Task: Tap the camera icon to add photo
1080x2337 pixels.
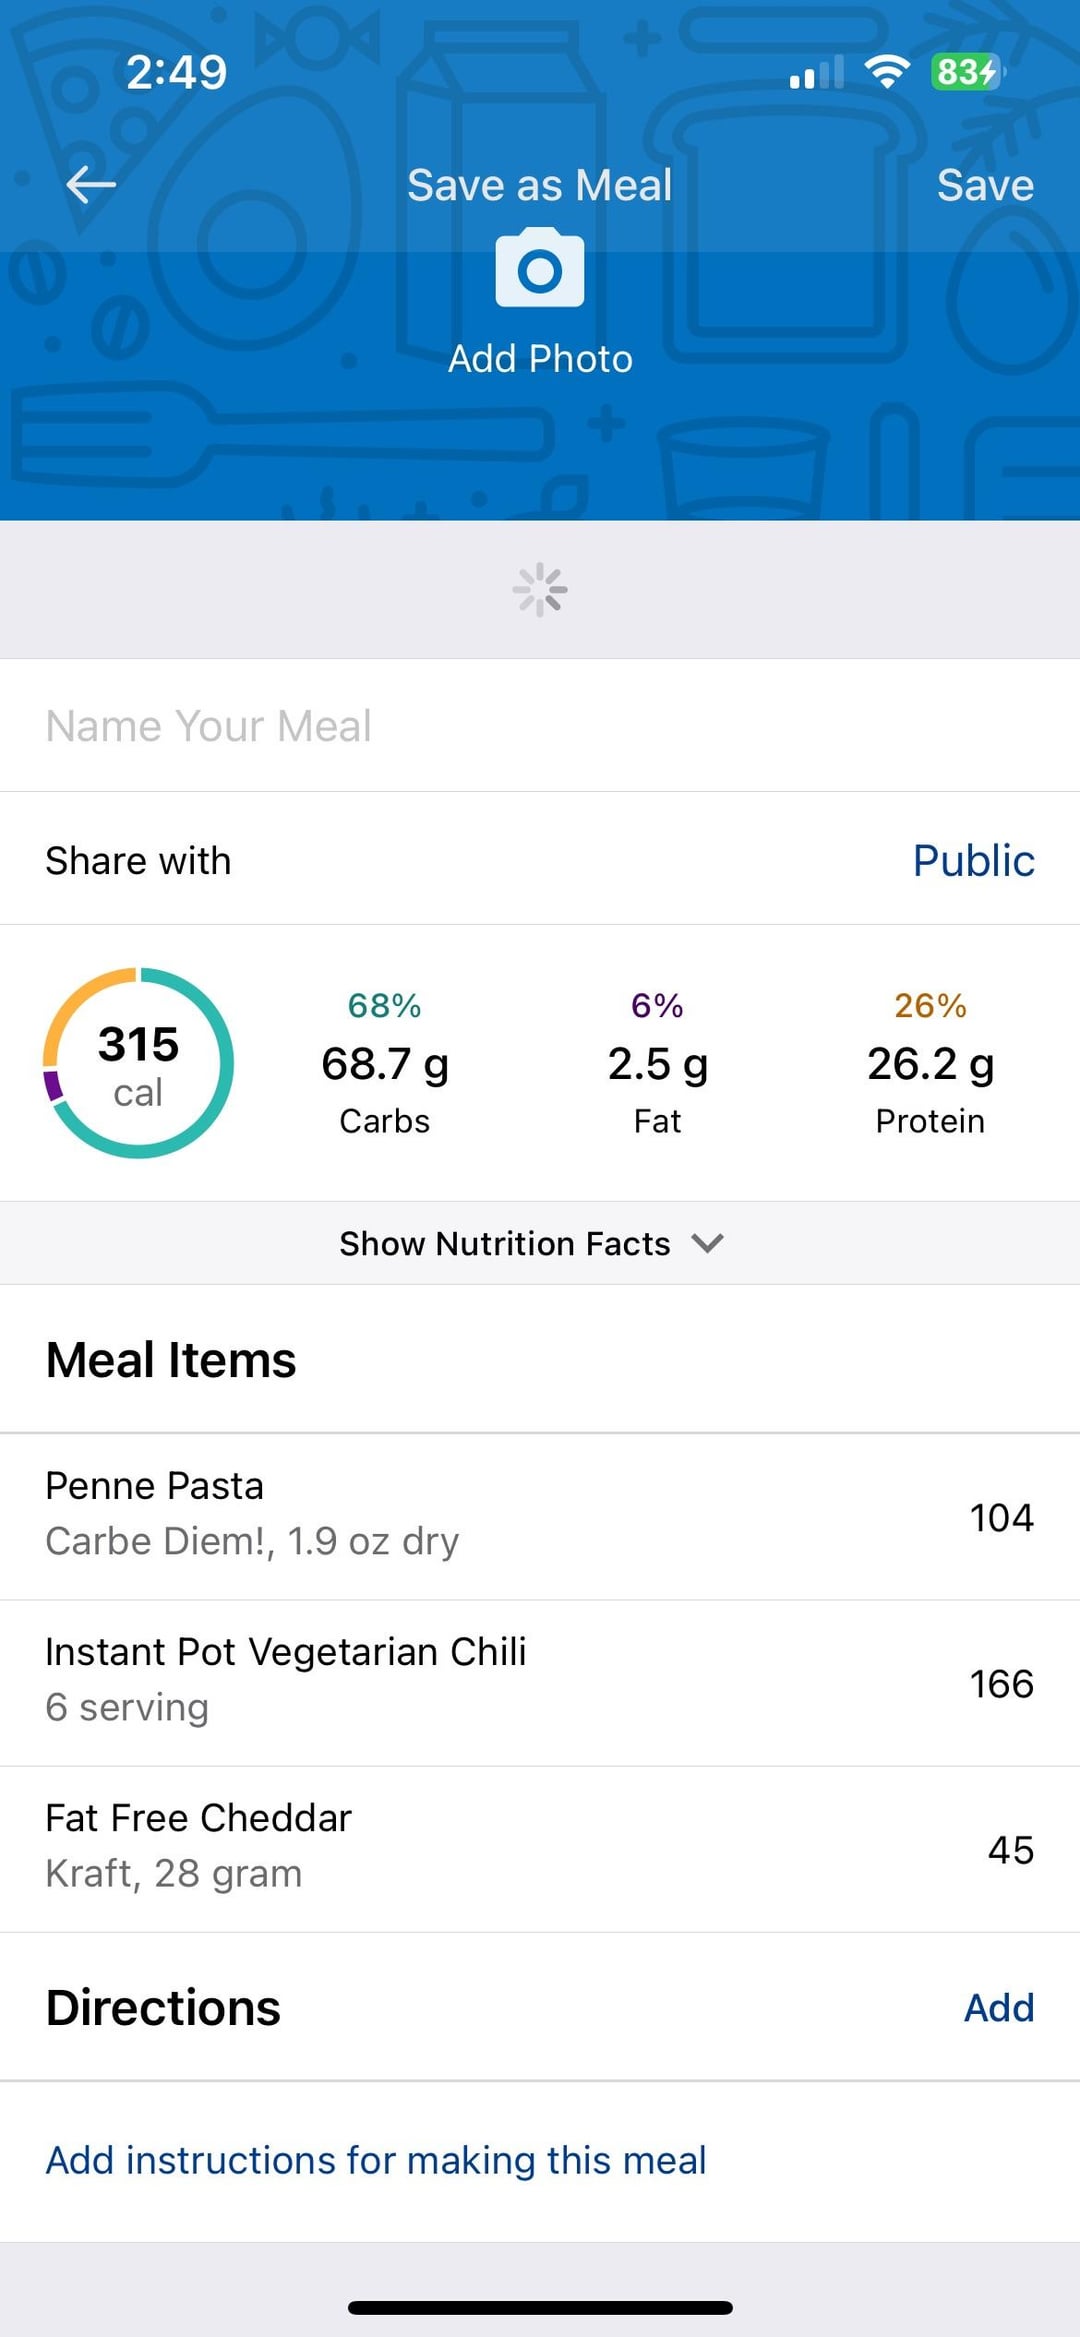Action: (540, 267)
